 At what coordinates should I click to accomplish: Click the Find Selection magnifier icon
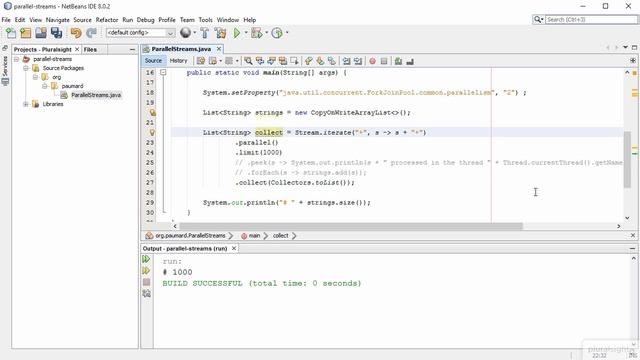tap(248, 61)
